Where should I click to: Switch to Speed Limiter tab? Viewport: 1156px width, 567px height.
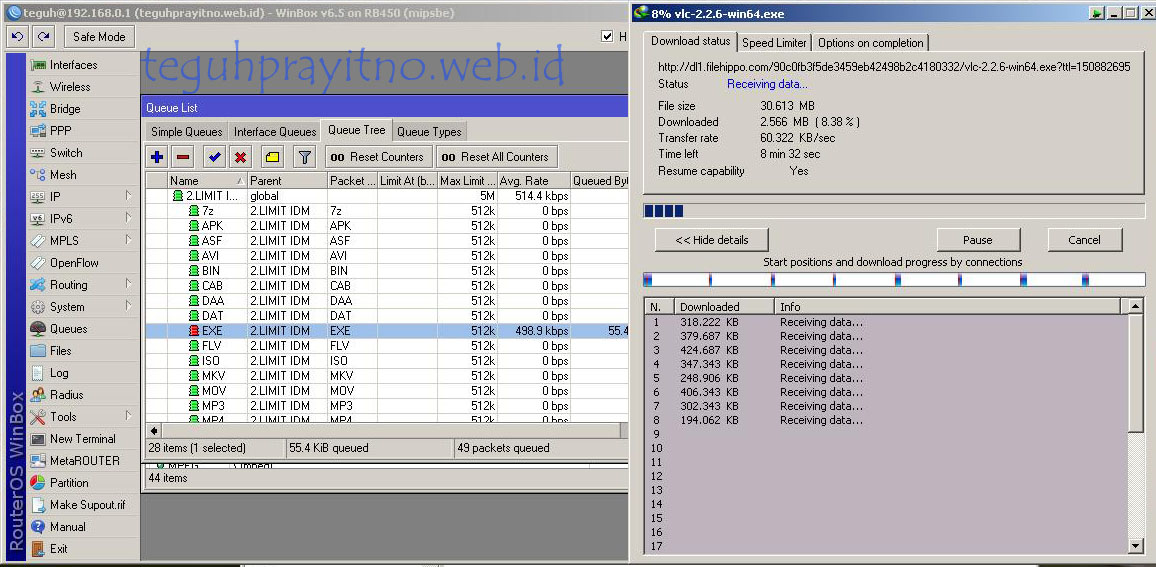coord(775,43)
